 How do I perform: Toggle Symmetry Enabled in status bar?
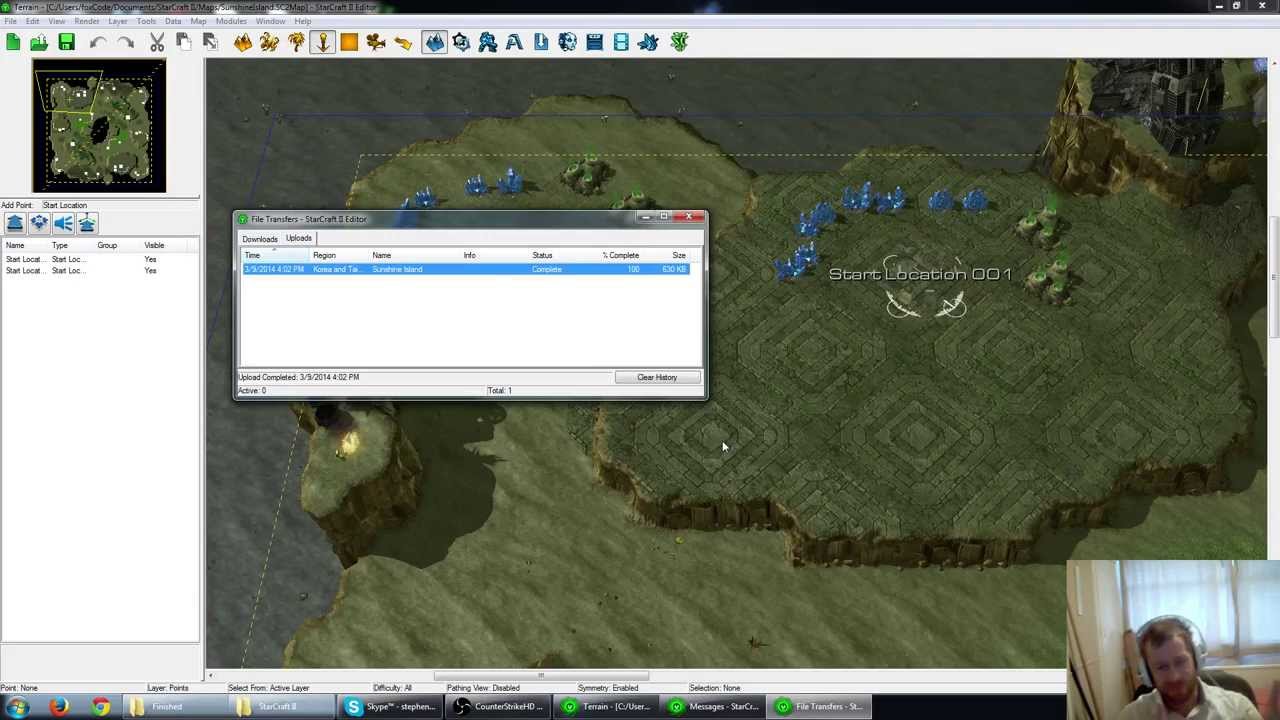tap(608, 688)
